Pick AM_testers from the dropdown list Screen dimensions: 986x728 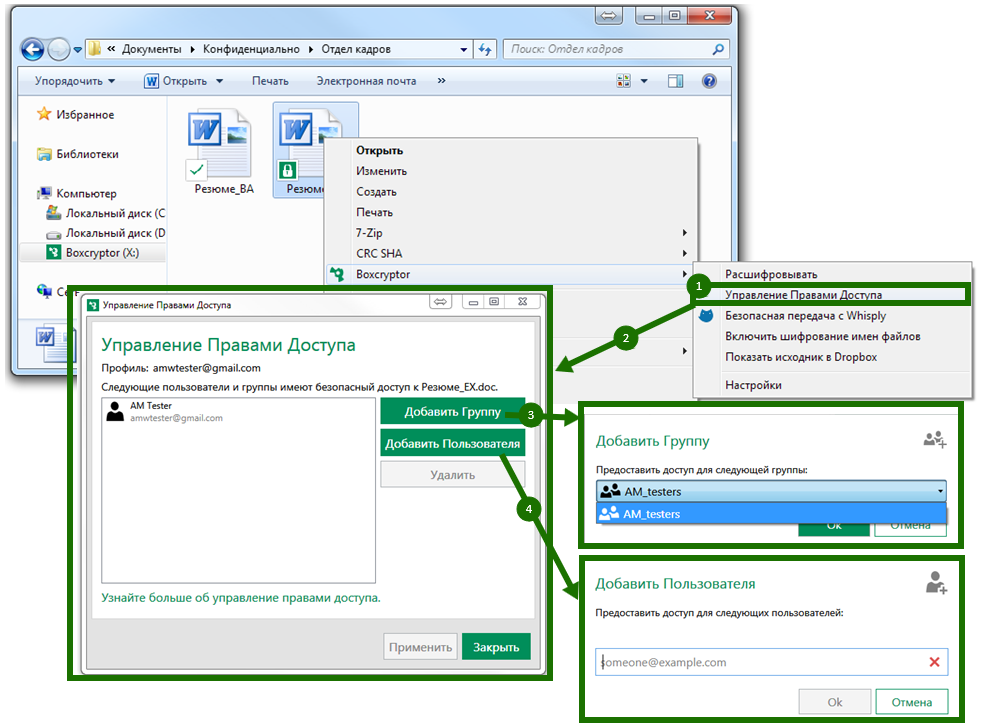771,514
